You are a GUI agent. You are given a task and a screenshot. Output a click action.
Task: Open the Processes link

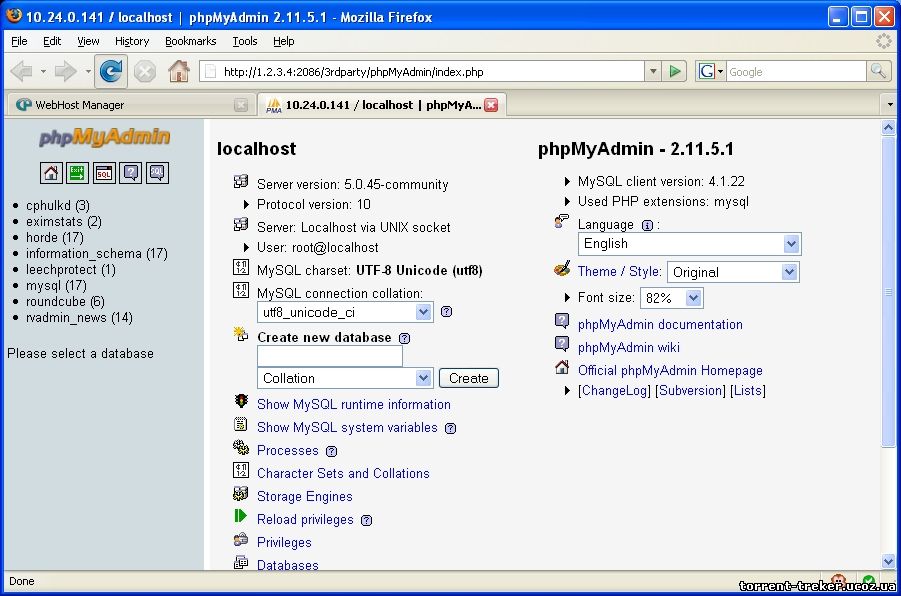tap(287, 451)
